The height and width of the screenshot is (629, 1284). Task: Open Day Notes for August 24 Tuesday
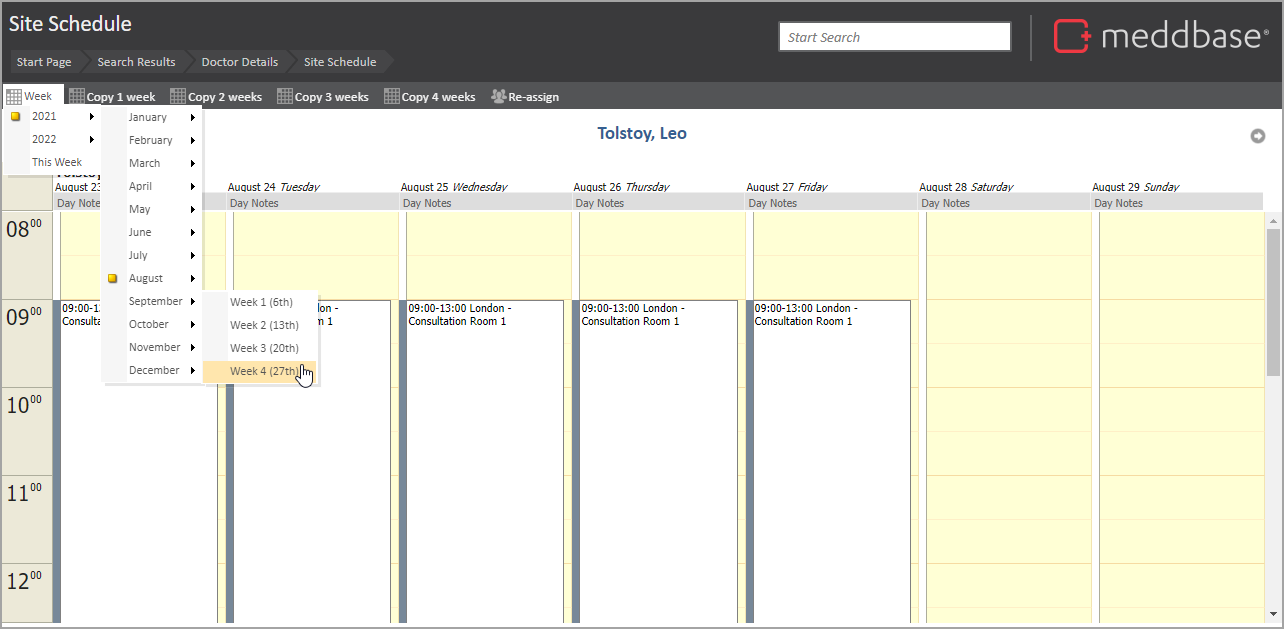(311, 203)
